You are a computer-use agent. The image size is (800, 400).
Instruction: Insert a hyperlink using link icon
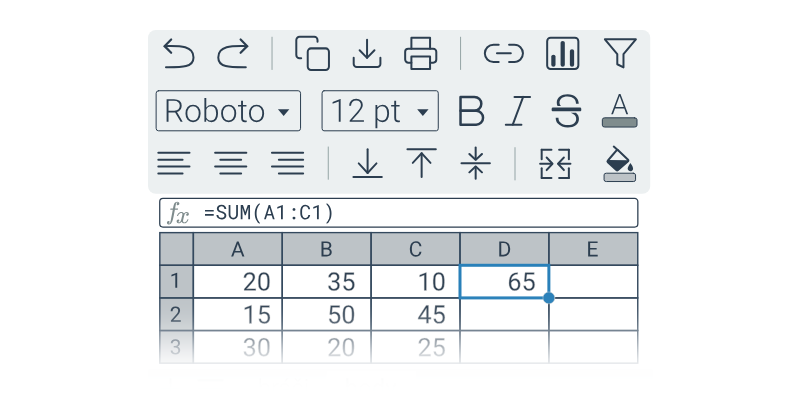504,54
